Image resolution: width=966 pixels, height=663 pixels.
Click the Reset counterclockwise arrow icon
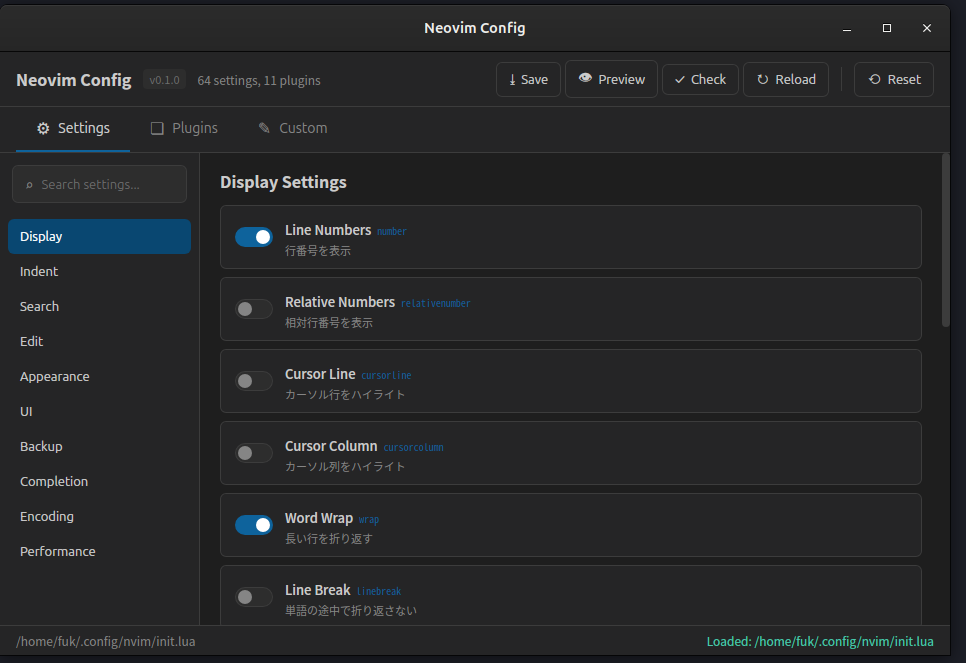[x=874, y=79]
